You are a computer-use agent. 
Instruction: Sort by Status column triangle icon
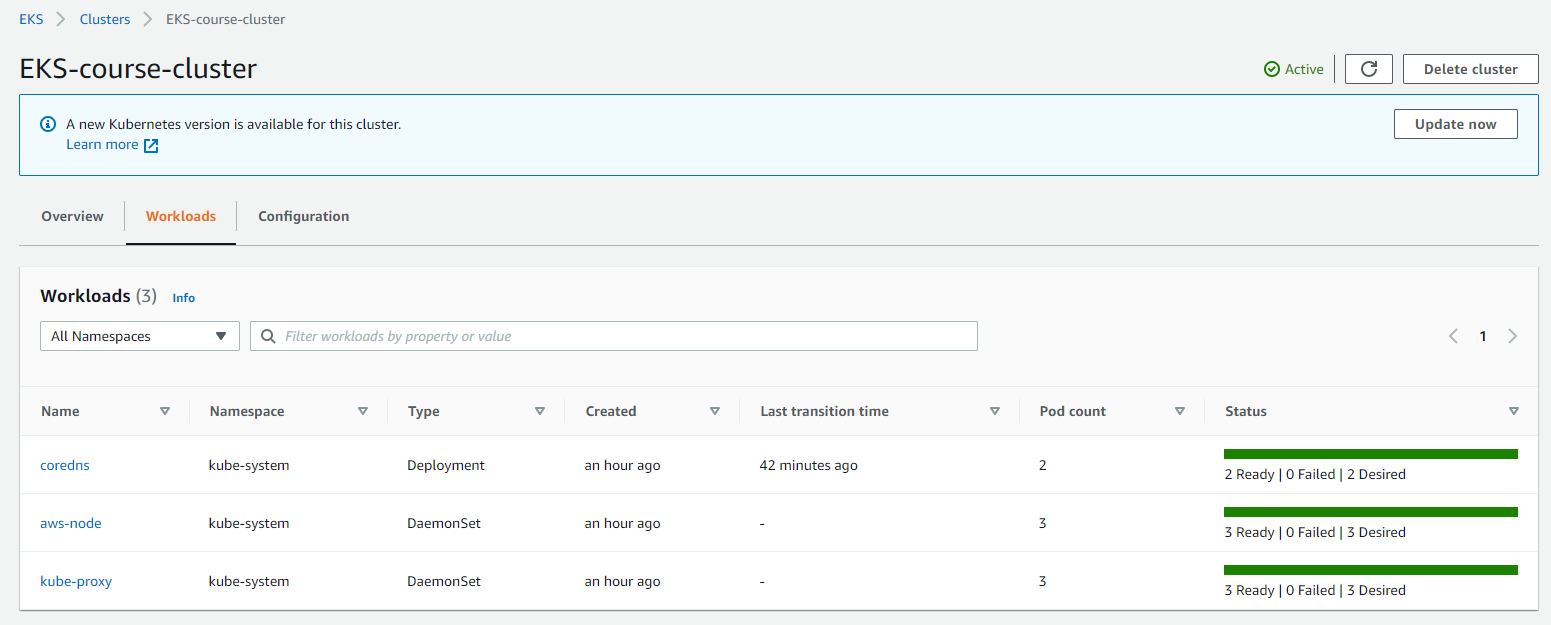1513,411
